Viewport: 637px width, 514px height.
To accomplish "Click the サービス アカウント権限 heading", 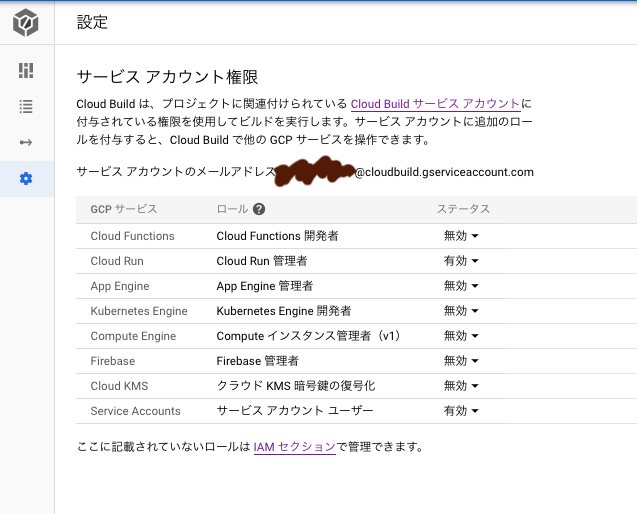I will (167, 77).
